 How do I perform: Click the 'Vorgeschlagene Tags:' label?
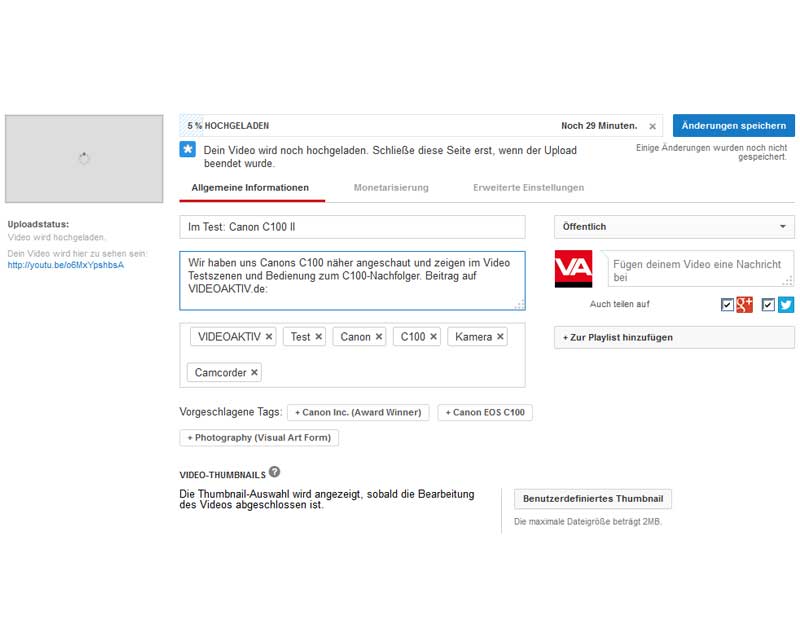click(231, 412)
